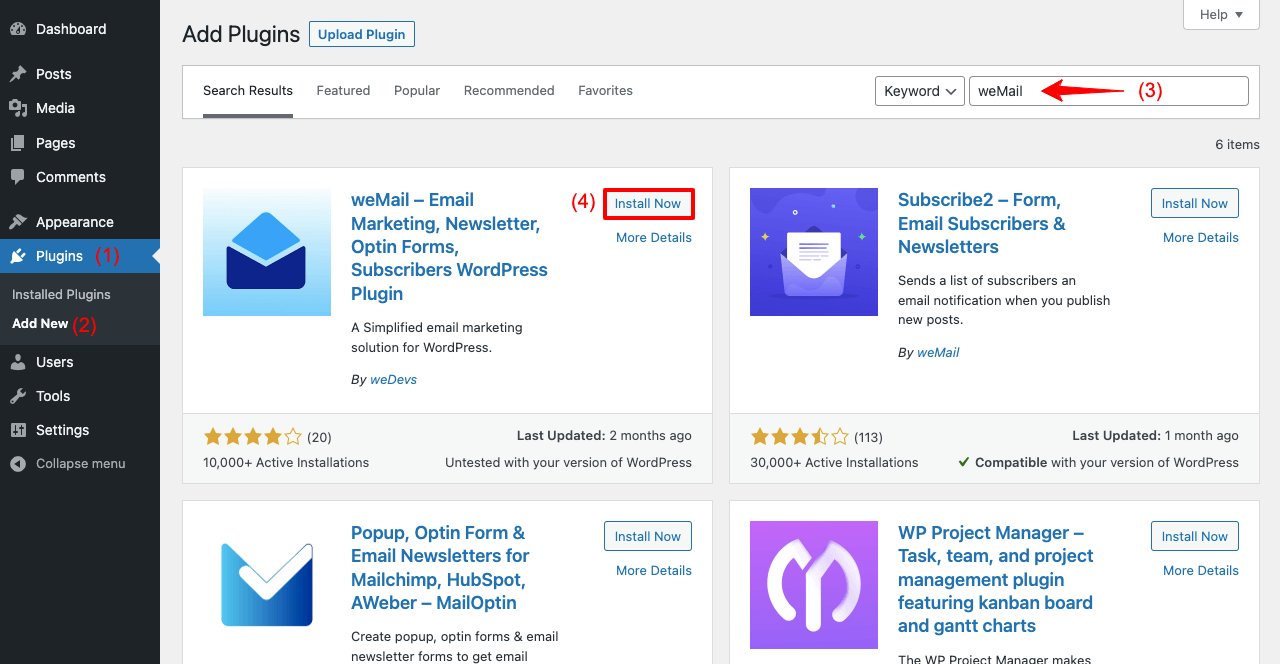The width and height of the screenshot is (1280, 664).
Task: Click the weMail plugin envelope thumbnail
Action: [x=267, y=252]
